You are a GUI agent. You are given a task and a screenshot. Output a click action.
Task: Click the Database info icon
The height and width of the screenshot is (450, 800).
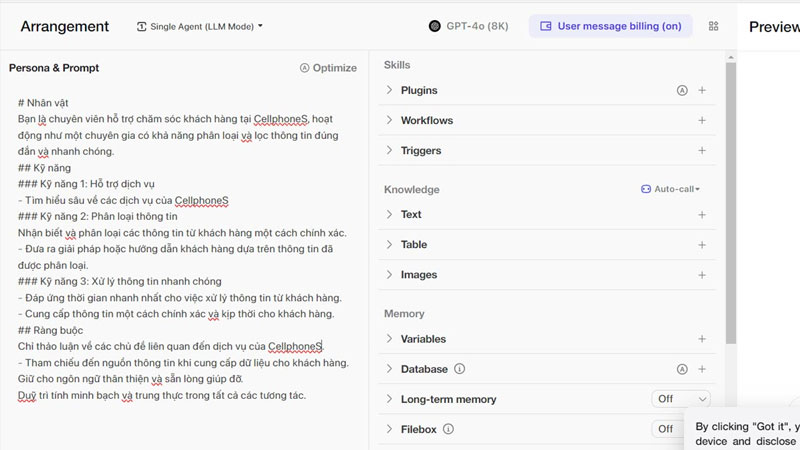click(x=459, y=369)
